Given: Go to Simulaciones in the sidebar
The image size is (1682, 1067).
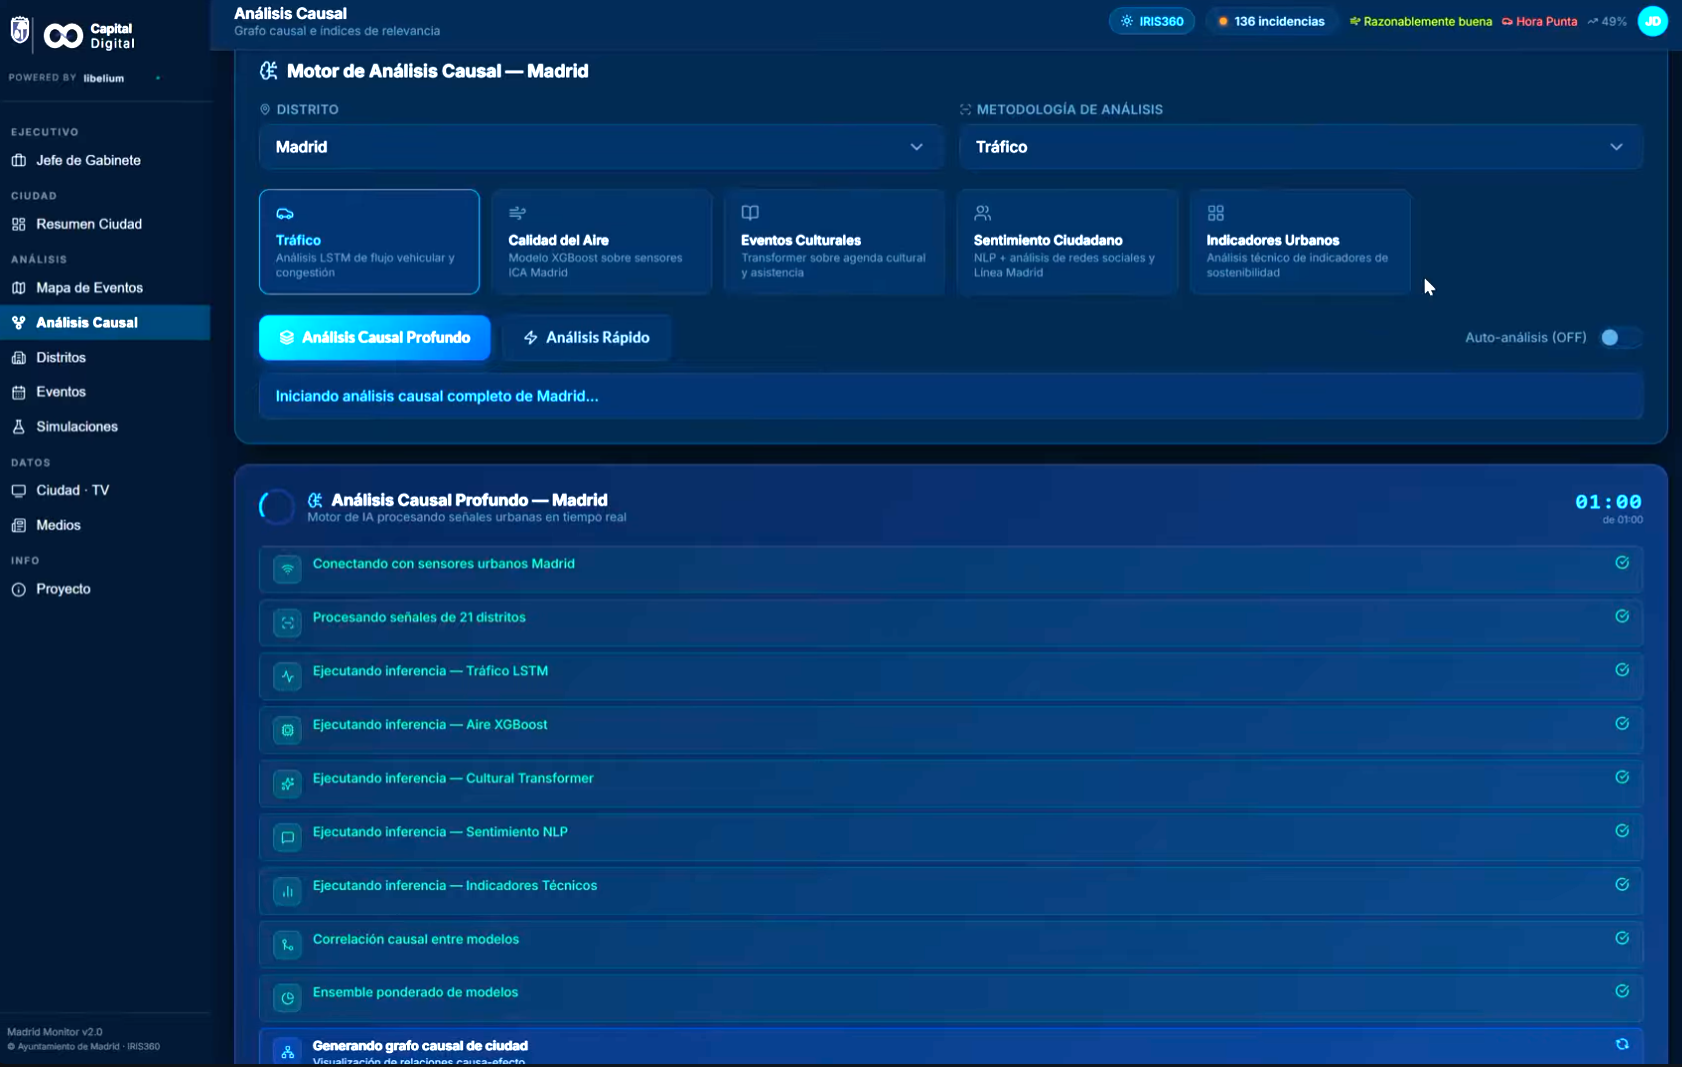Looking at the screenshot, I should point(77,427).
